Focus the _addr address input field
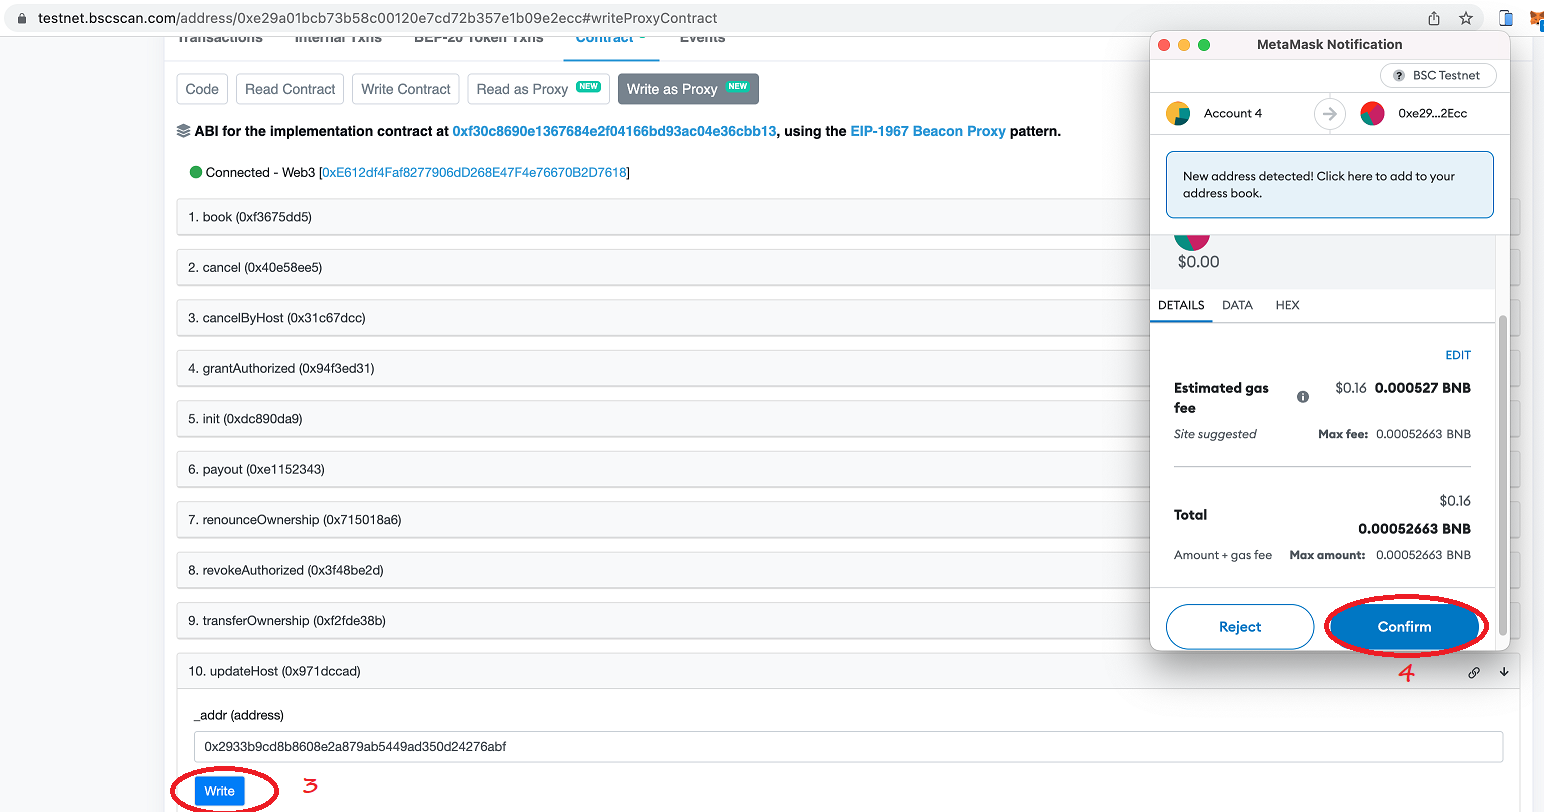This screenshot has width=1544, height=812. 848,747
